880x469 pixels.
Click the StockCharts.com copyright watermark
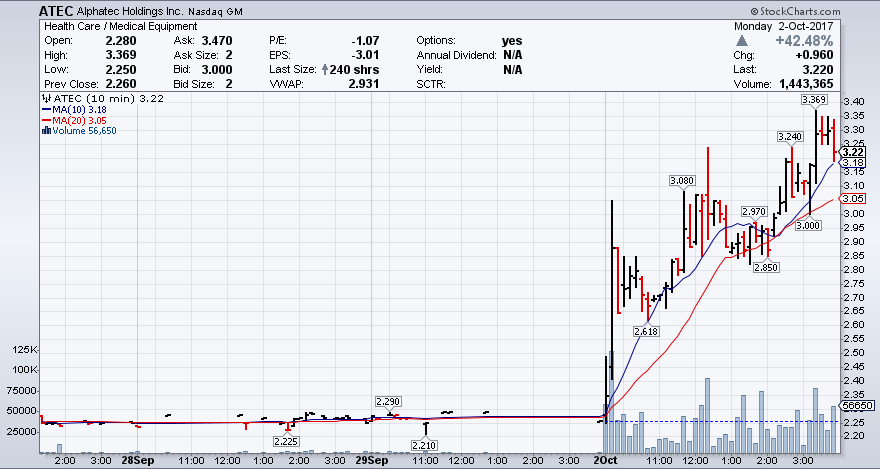pos(823,10)
